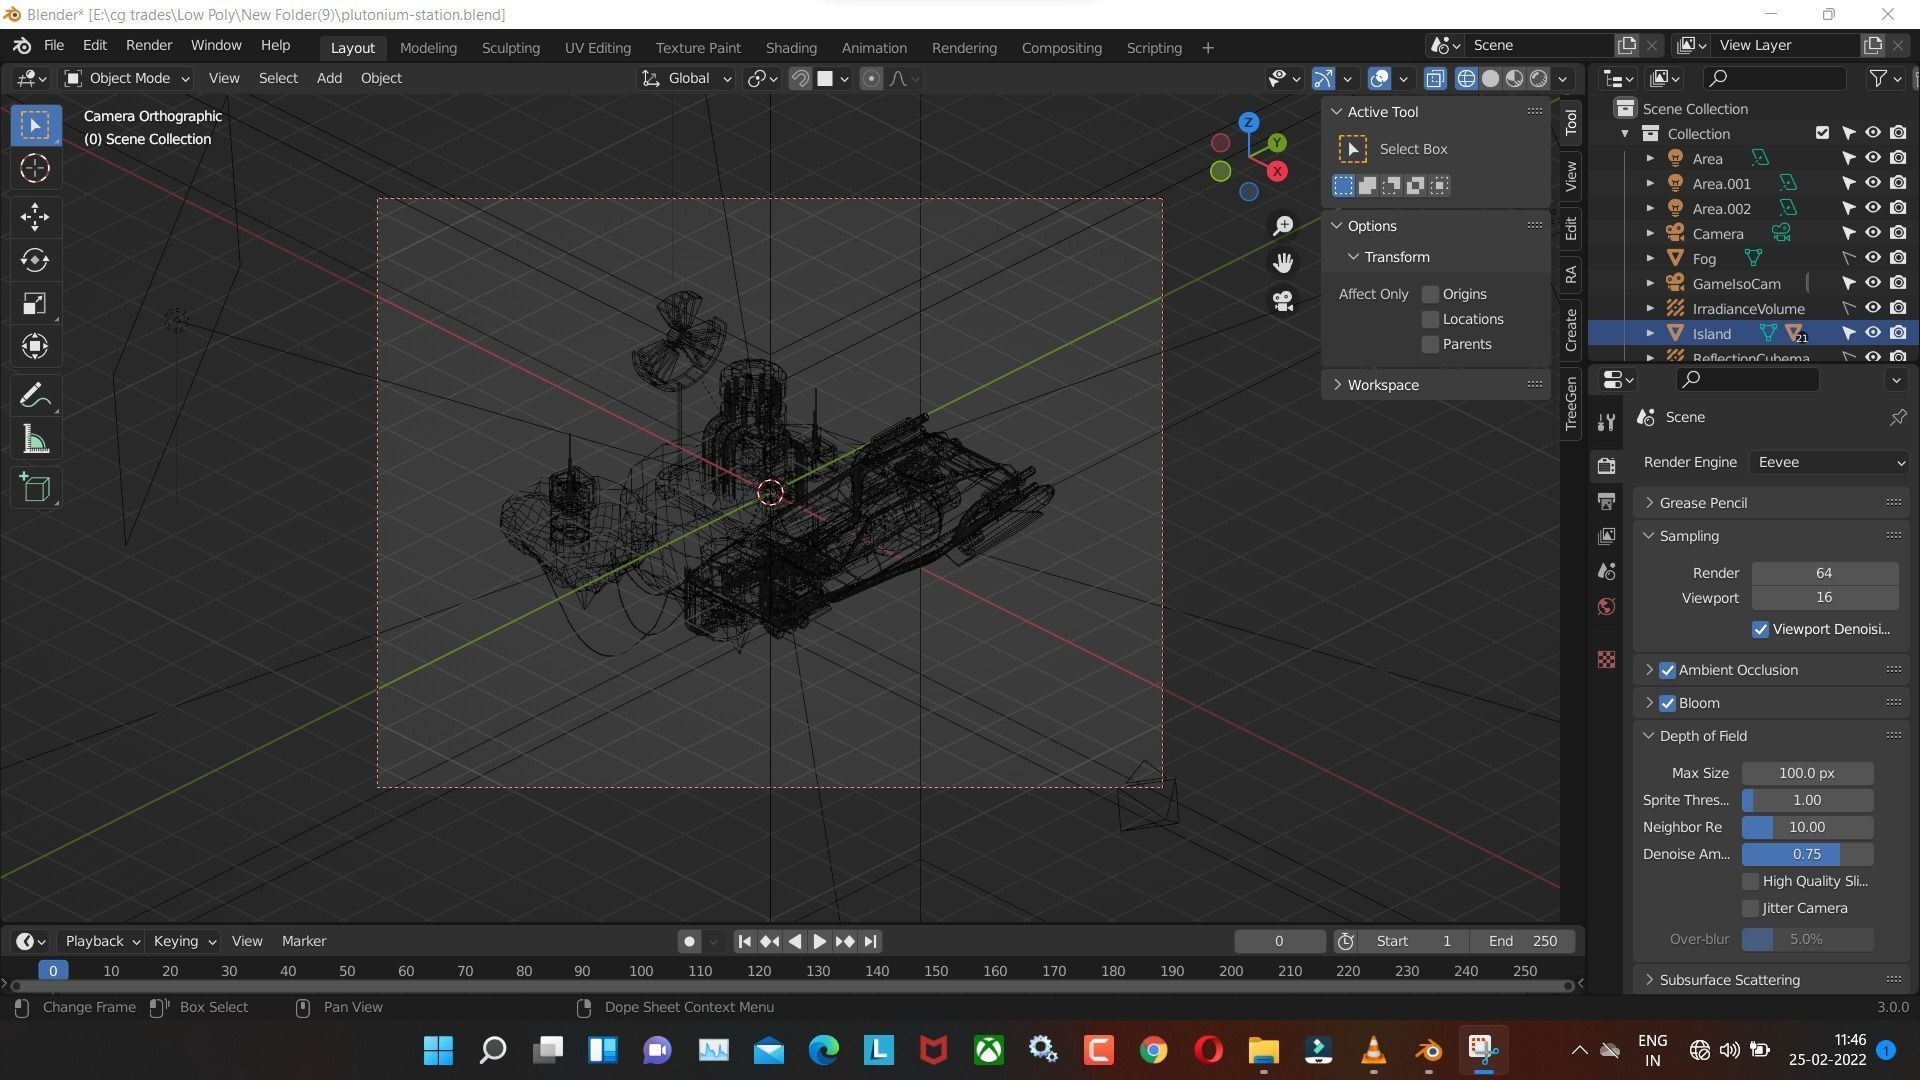Open the Render menu

tap(148, 45)
